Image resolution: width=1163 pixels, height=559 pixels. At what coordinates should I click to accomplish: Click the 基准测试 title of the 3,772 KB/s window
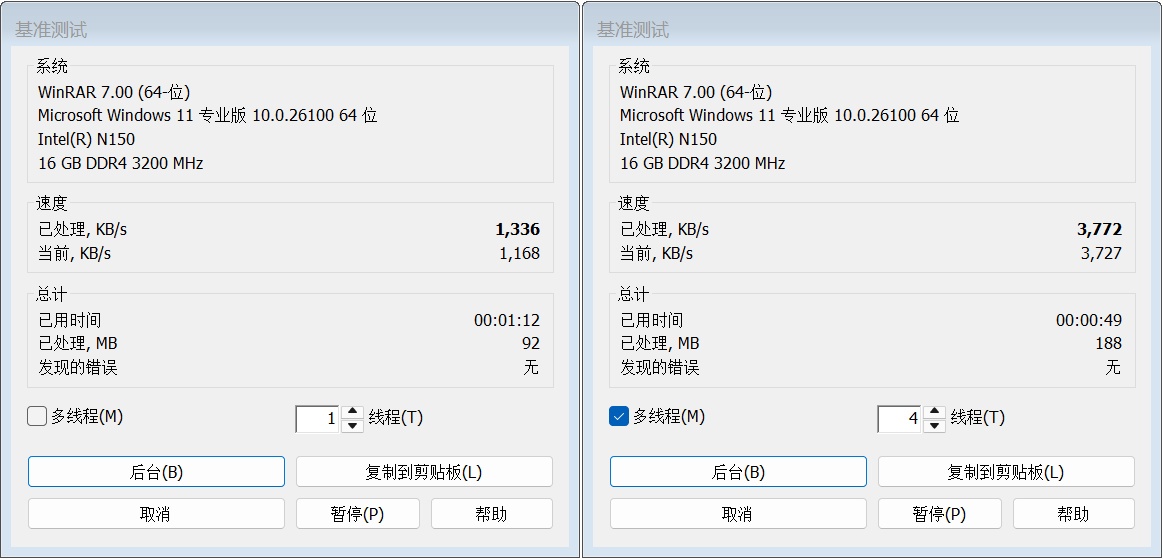point(633,30)
